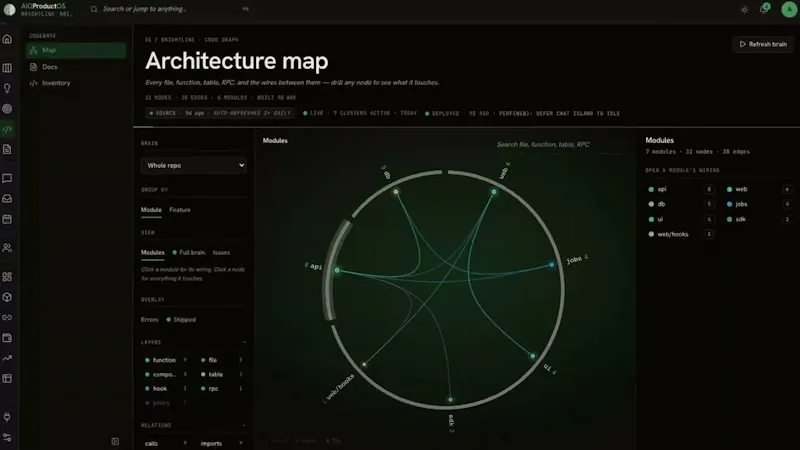This screenshot has width=800, height=450.
Task: Select the highlighted code brackets sidebar icon
Action: click(7, 129)
